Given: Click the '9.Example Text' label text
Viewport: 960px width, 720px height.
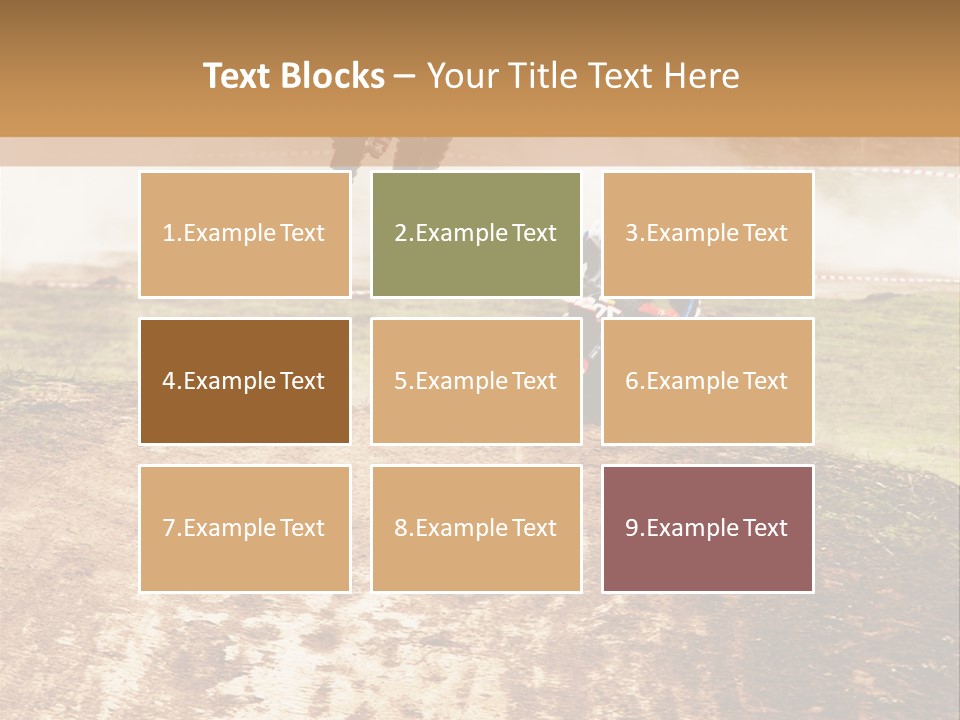Looking at the screenshot, I should coord(706,528).
